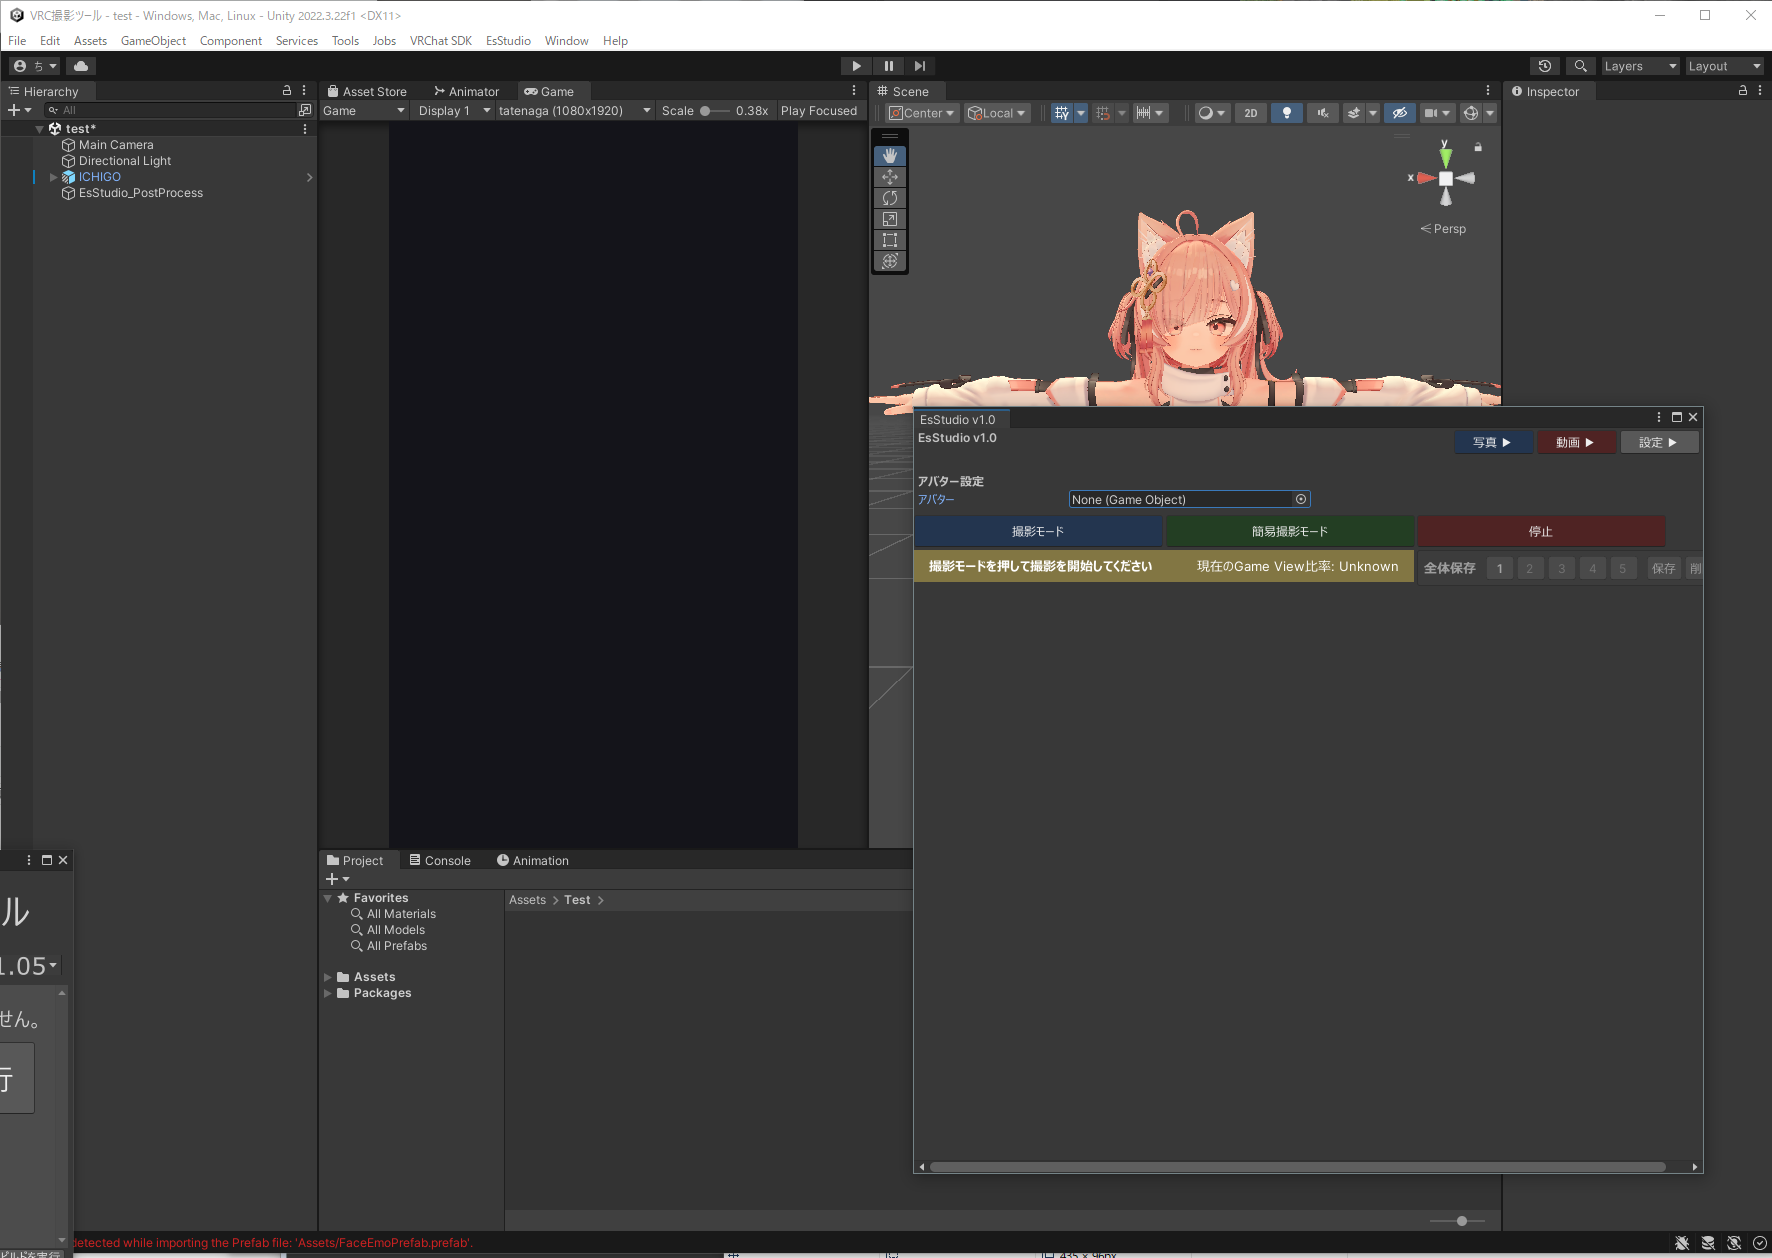Select the Rotate tool
The height and width of the screenshot is (1258, 1772).
890,198
